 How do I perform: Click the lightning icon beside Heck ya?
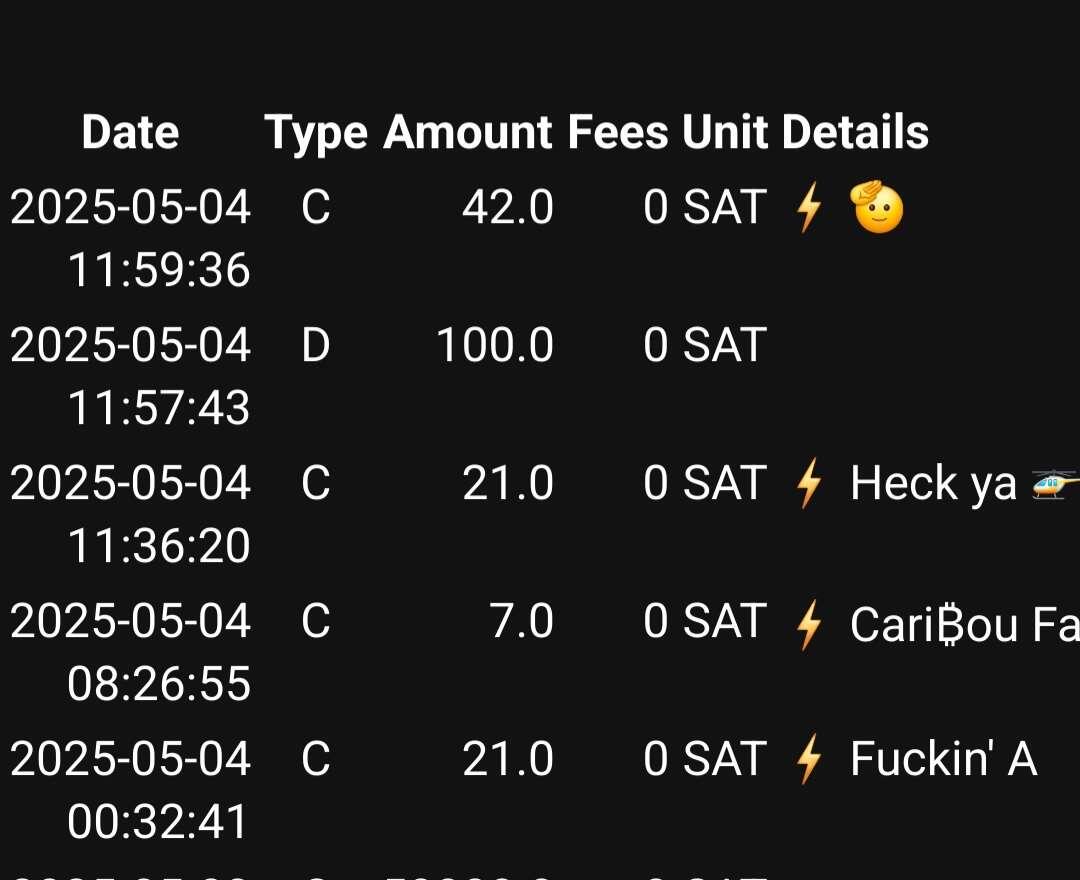809,483
